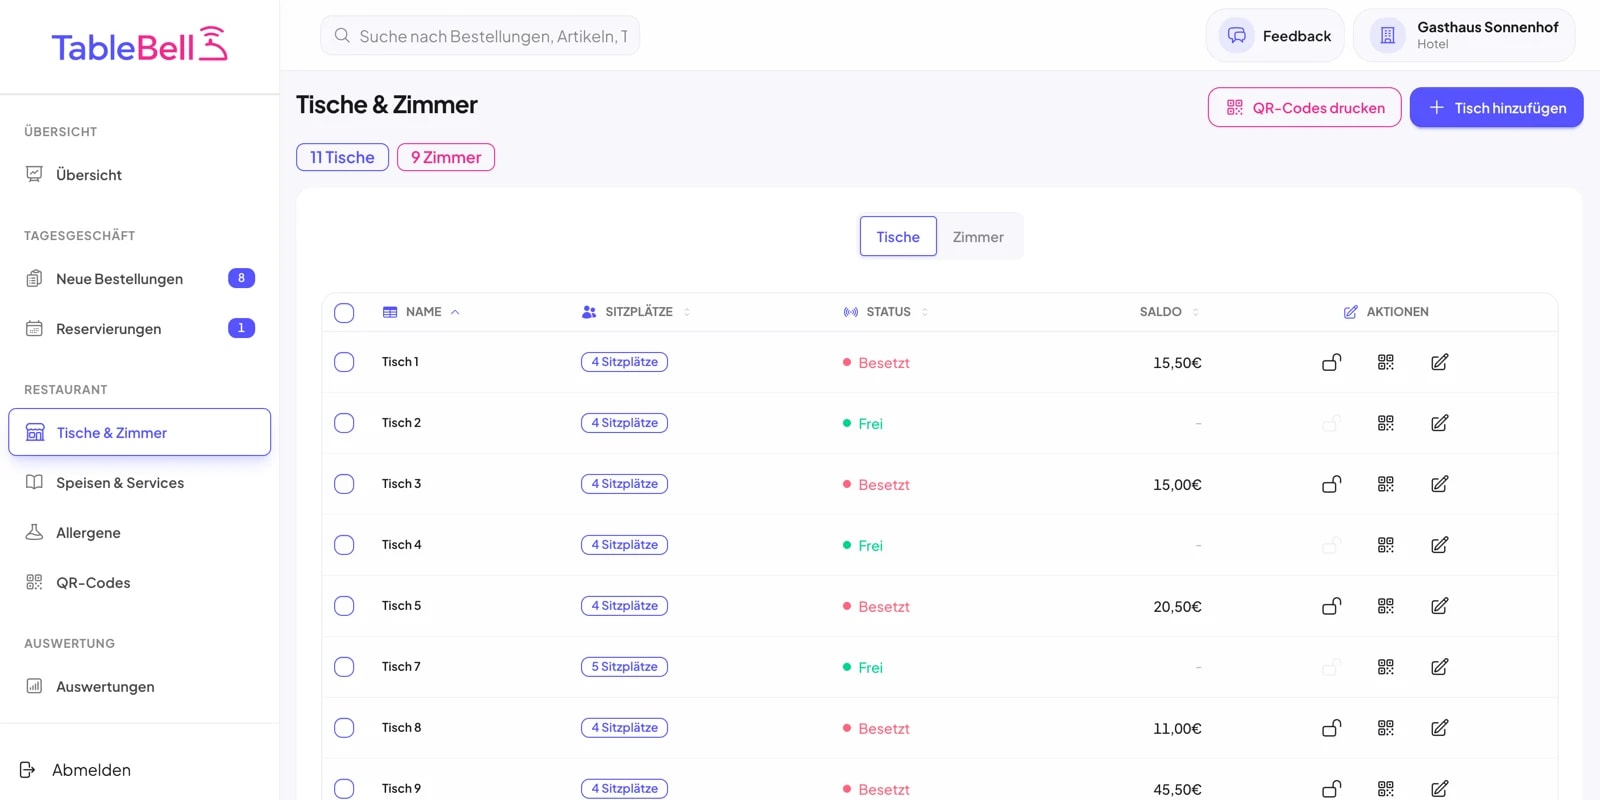Edit Tisch 8 entry
The image size is (1600, 800).
point(1439,728)
